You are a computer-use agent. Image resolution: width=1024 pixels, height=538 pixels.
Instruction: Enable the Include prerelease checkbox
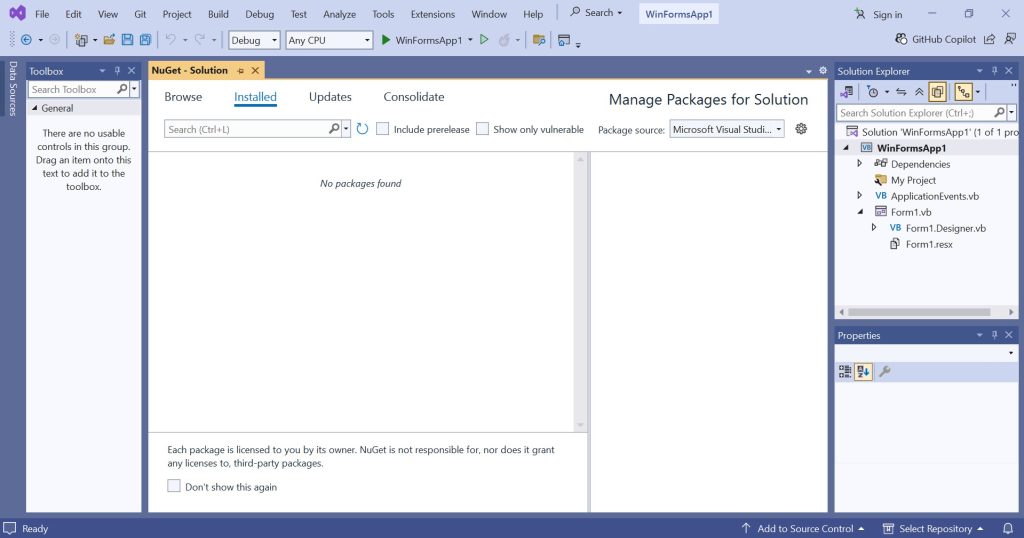[383, 129]
